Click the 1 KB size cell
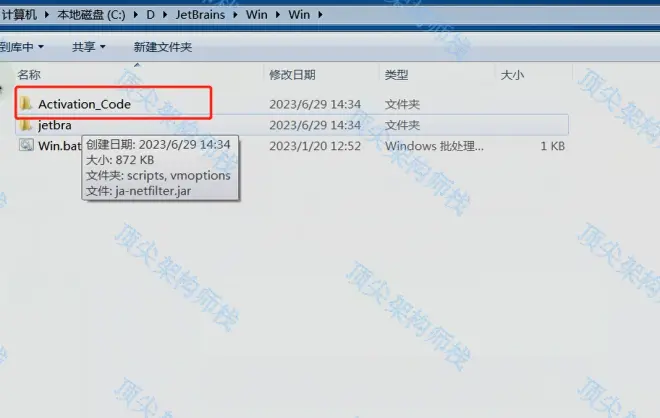660x418 pixels. 552,146
